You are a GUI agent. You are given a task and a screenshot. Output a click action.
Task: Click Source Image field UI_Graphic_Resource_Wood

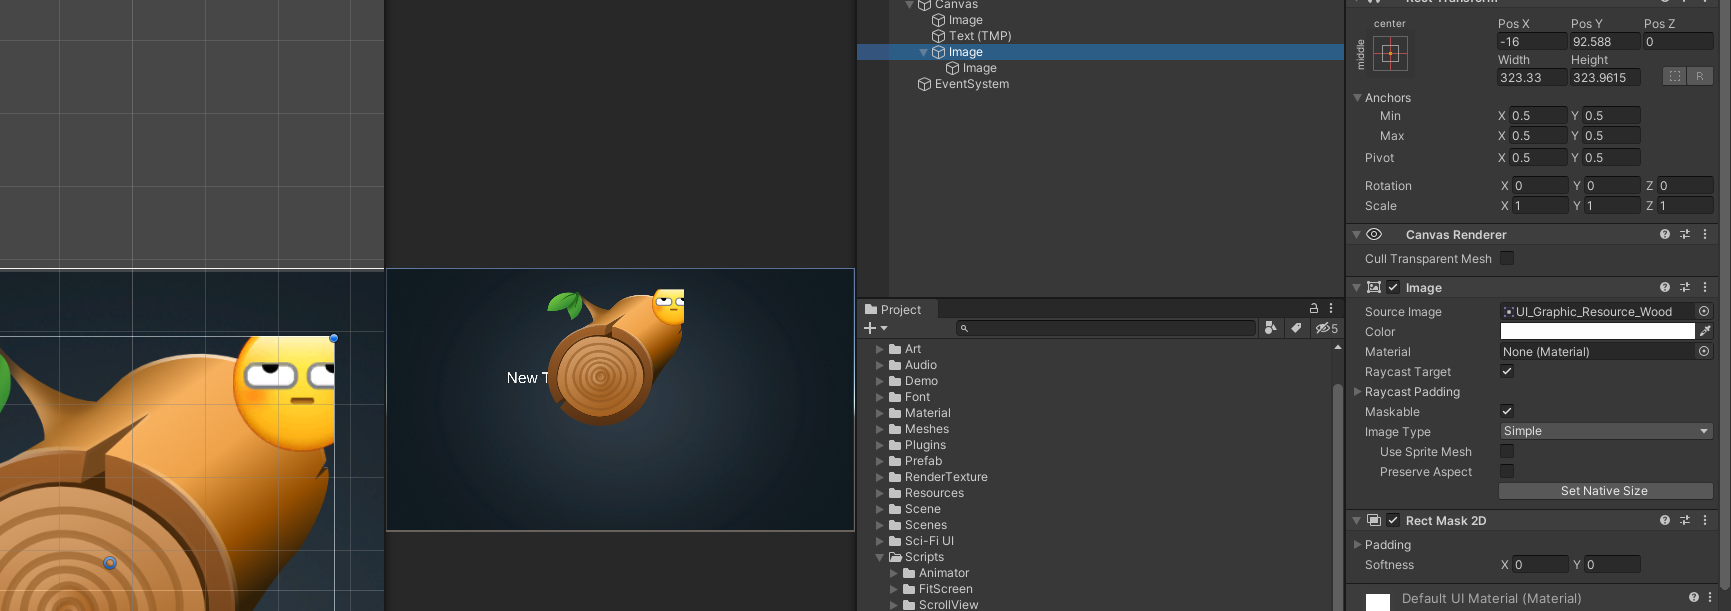(1597, 311)
